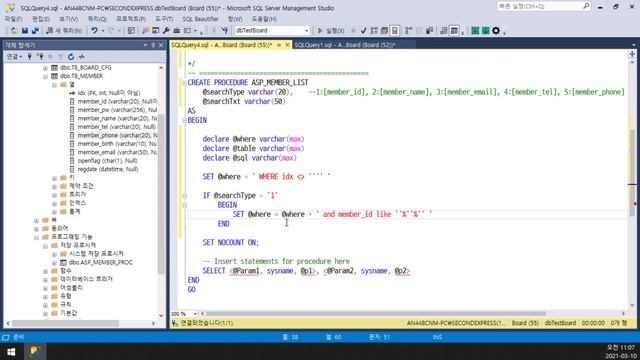This screenshot has height=360, width=640.
Task: Open the SQL Beautifier menu
Action: click(200, 19)
